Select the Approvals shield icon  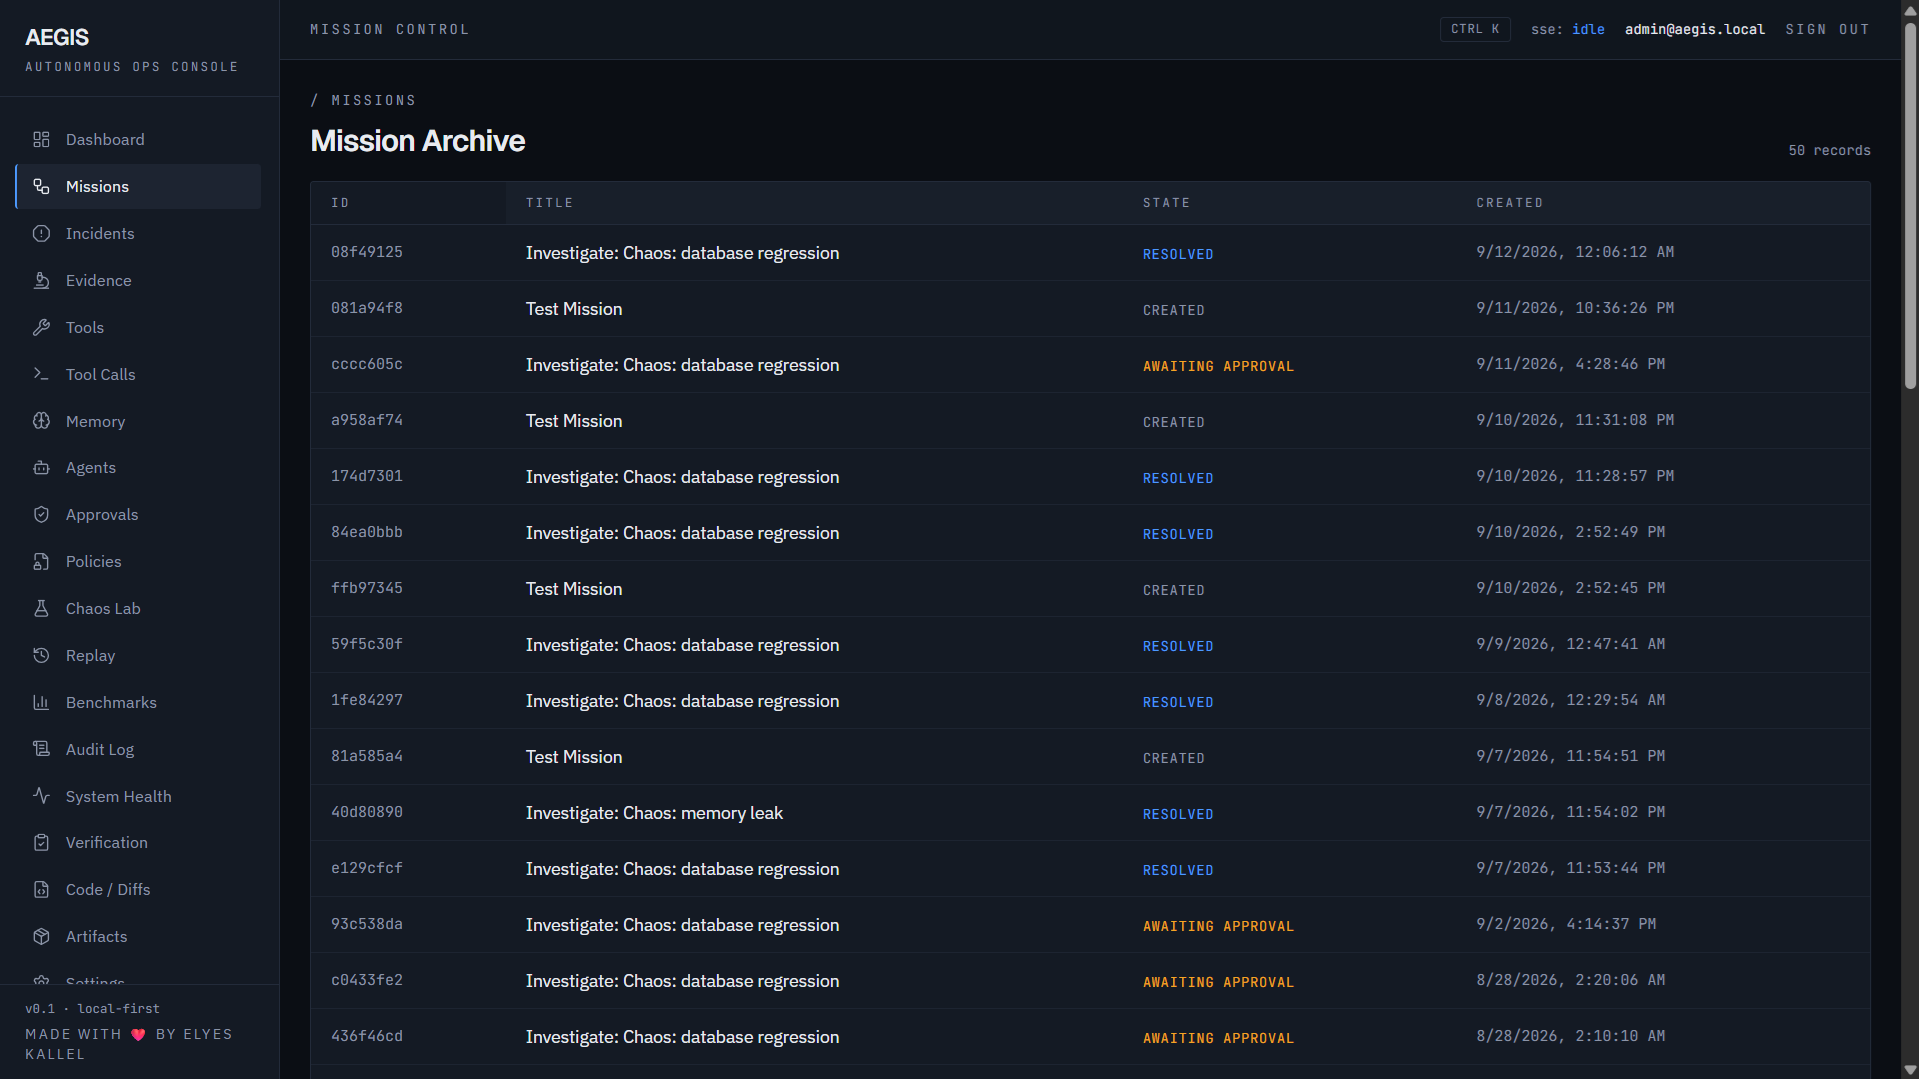click(41, 515)
